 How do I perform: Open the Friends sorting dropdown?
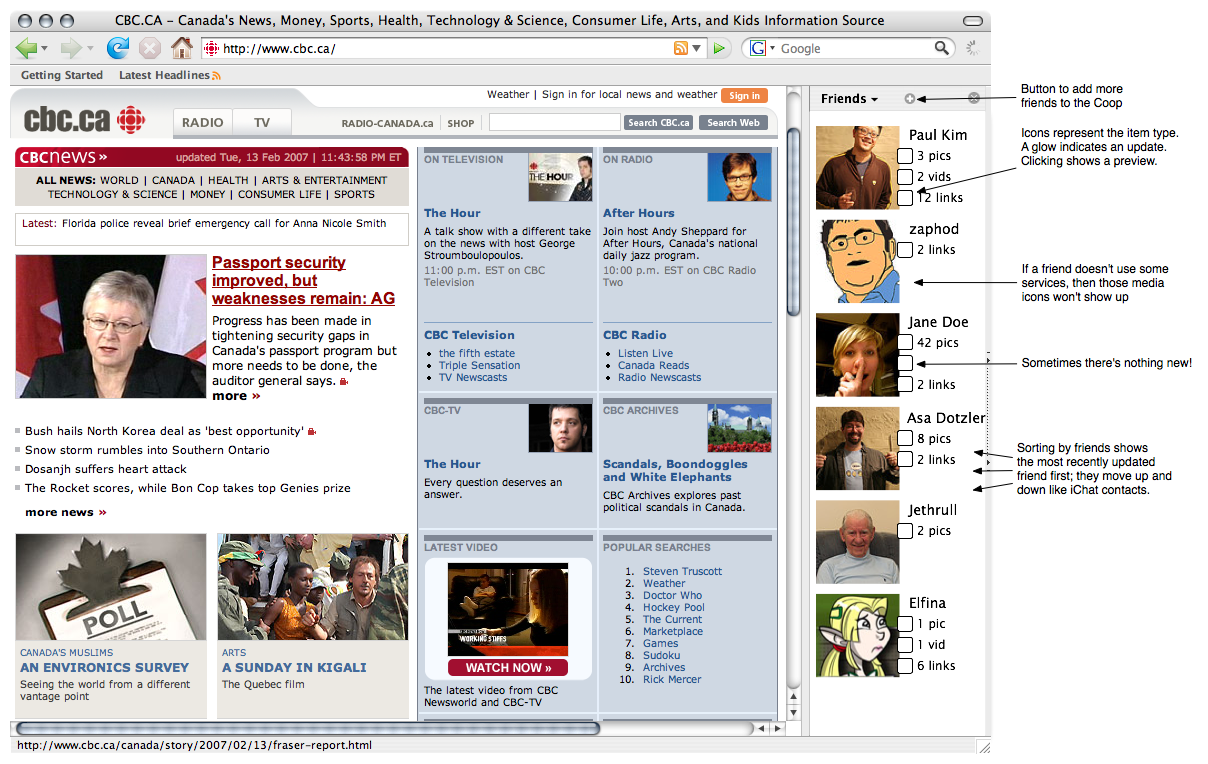tap(849, 98)
